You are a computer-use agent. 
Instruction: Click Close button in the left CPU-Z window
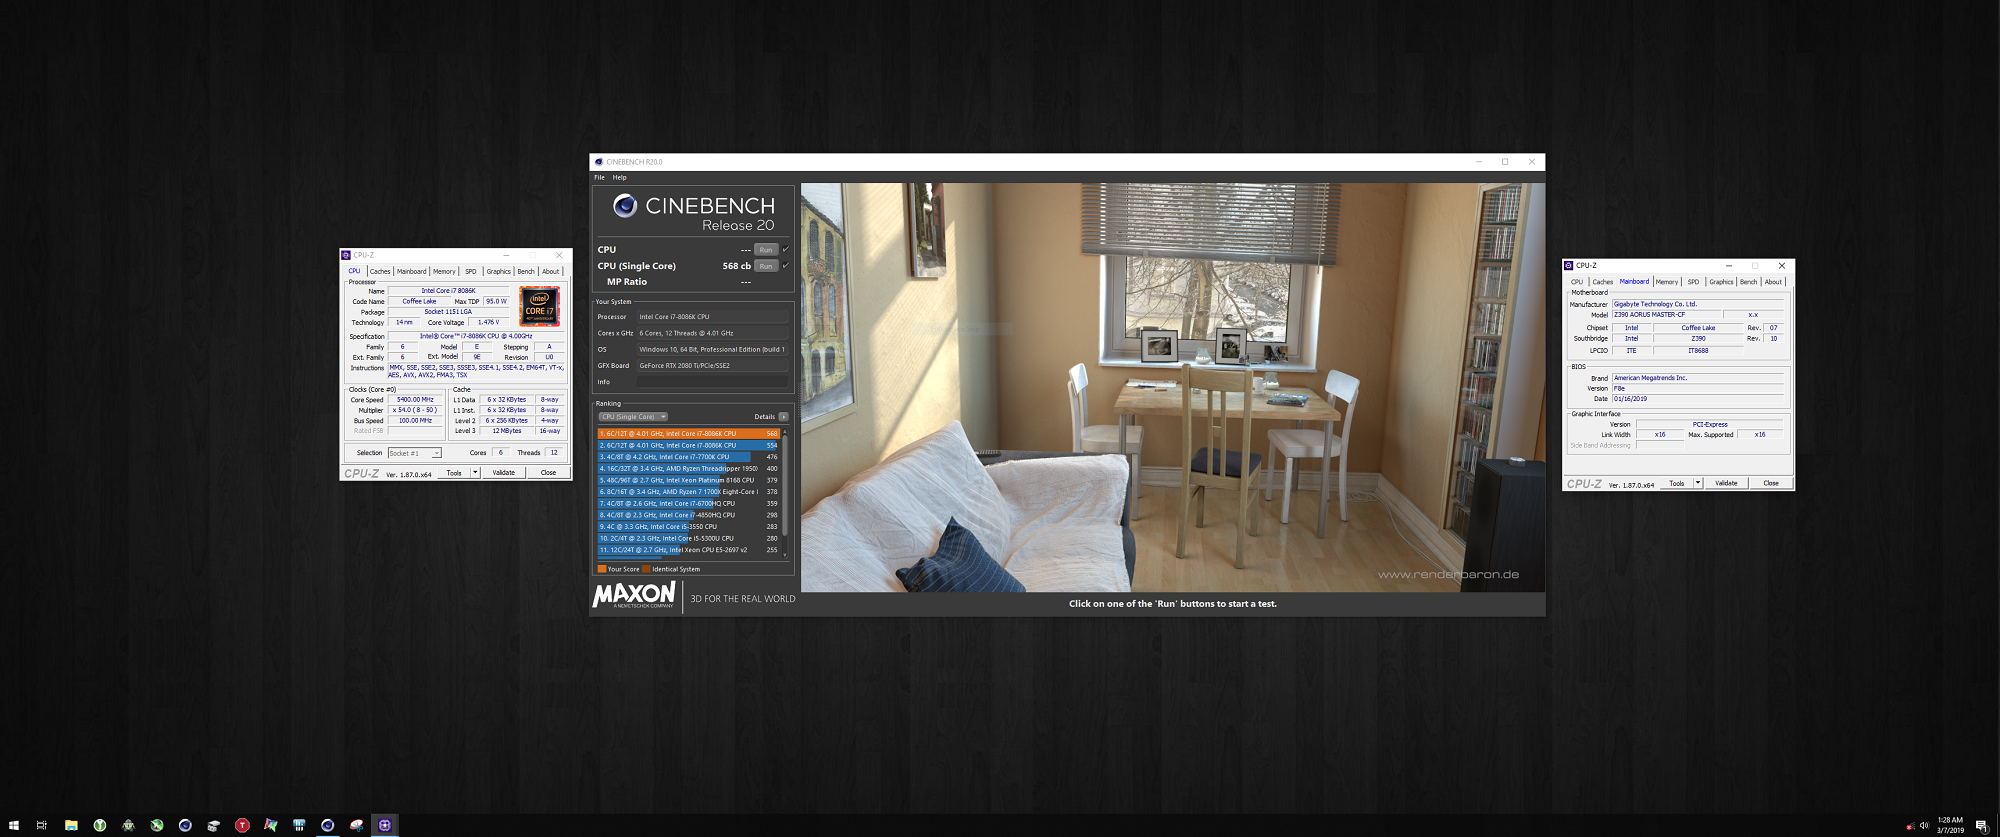click(x=548, y=473)
